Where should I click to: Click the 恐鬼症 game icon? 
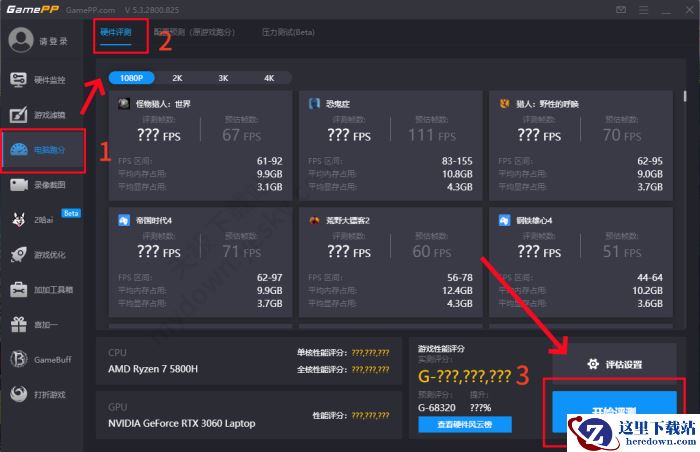point(314,104)
